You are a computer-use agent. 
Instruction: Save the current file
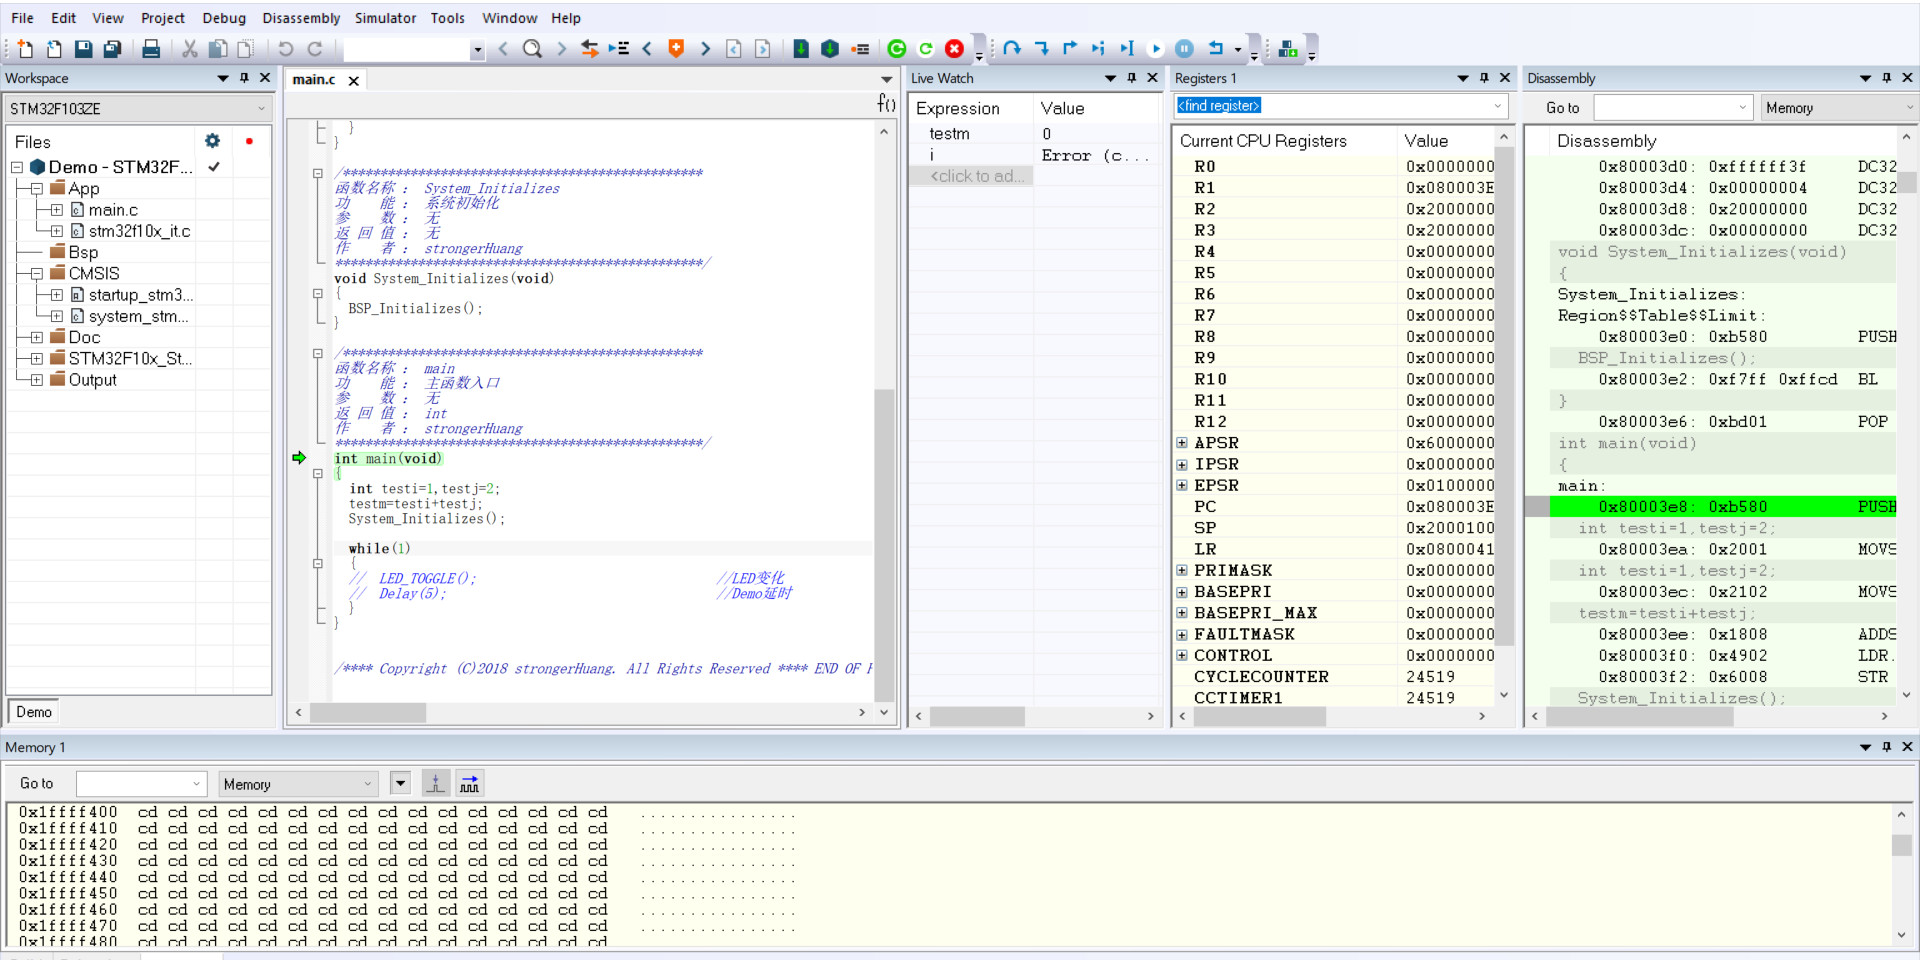83,48
